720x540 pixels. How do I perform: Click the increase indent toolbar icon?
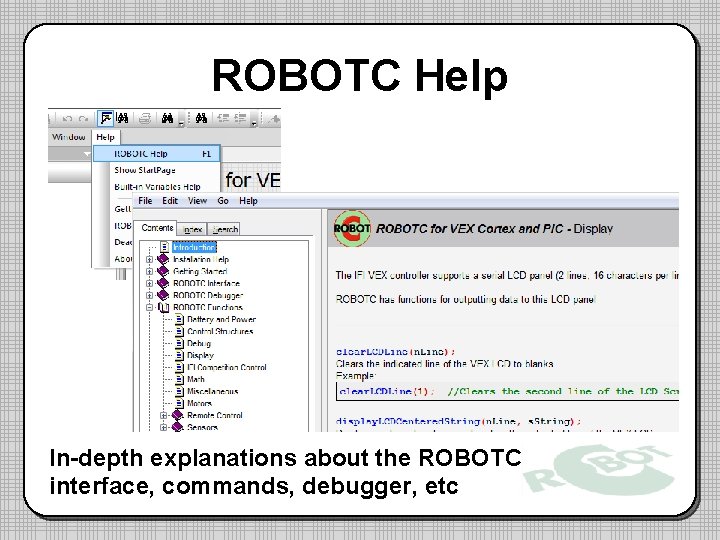click(240, 118)
